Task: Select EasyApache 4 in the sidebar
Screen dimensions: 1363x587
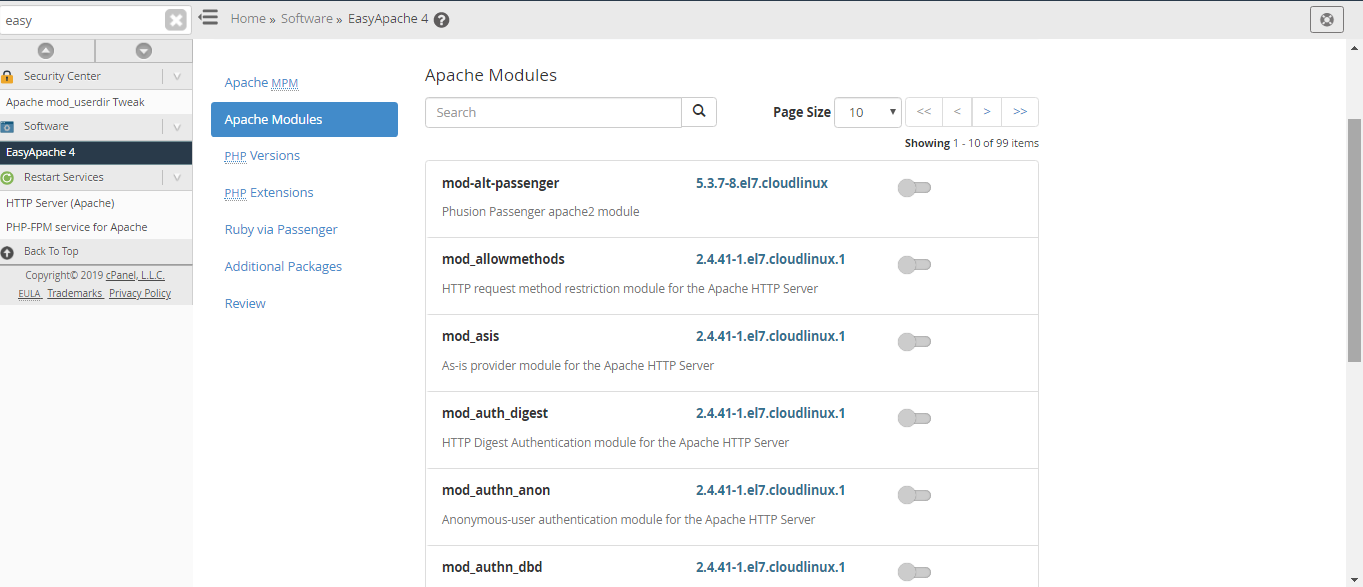Action: 96,153
